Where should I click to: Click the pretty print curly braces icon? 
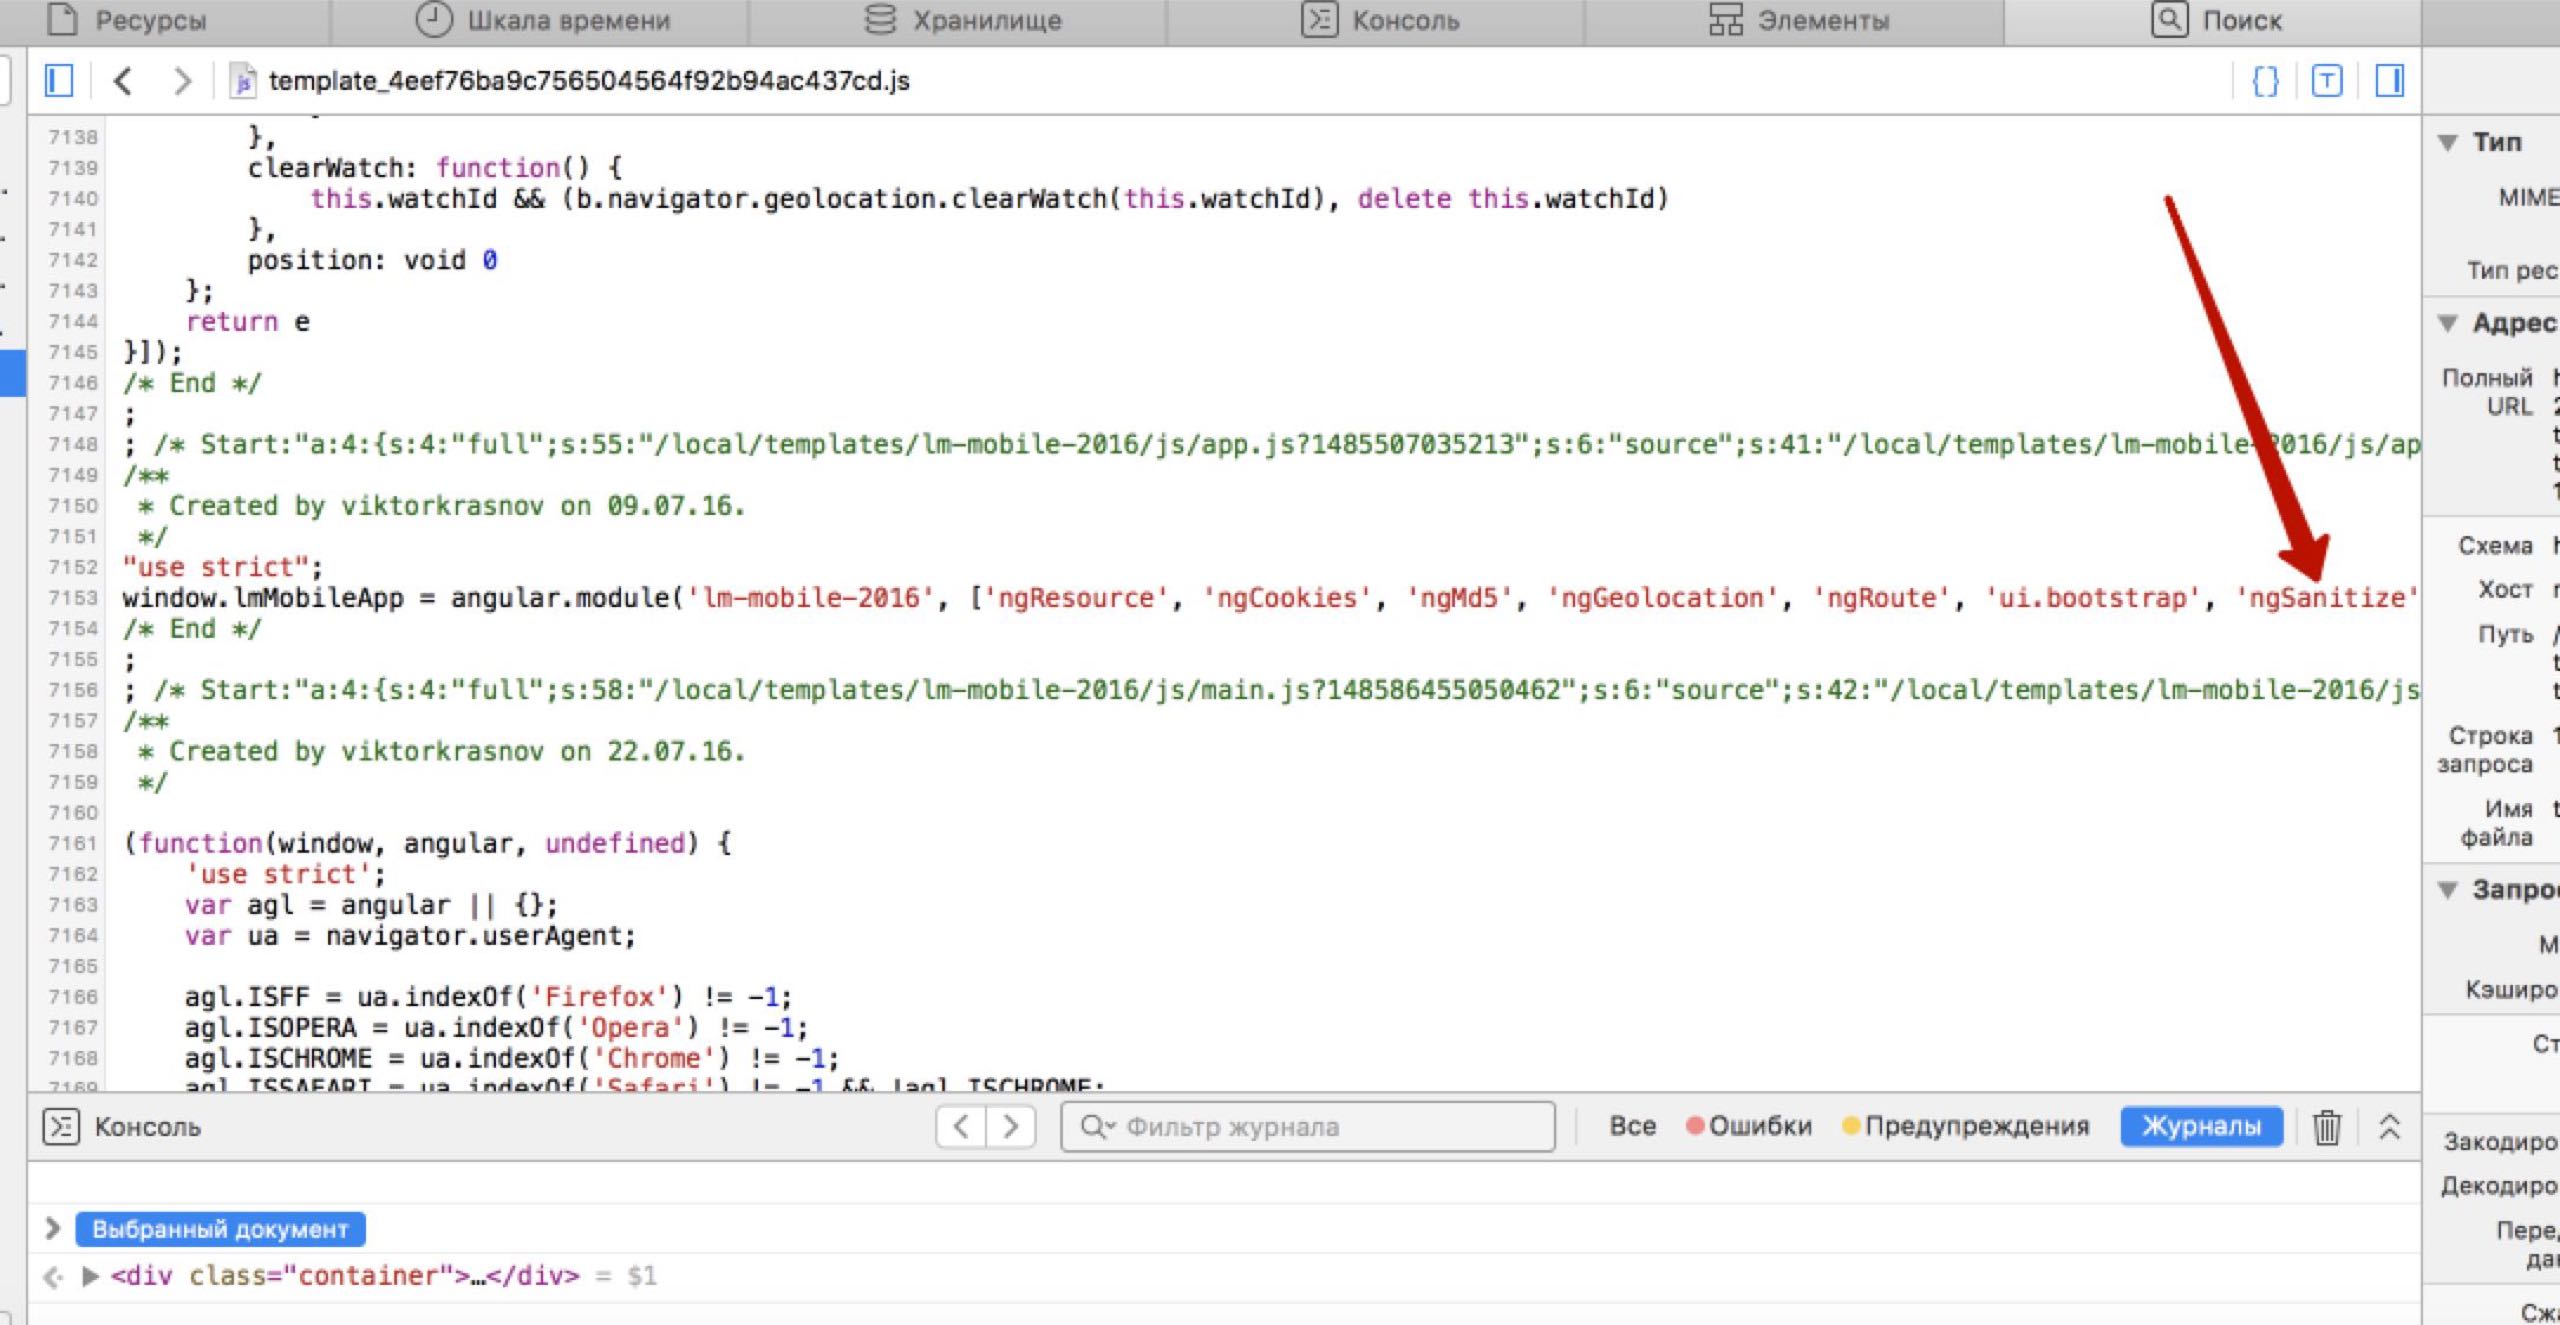click(2265, 80)
